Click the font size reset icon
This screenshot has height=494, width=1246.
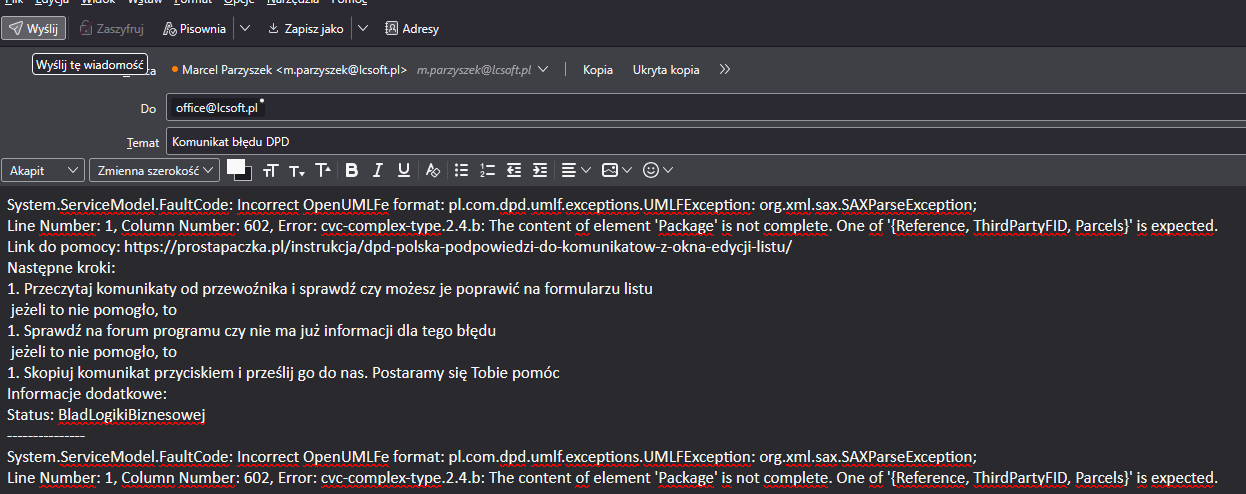270,171
